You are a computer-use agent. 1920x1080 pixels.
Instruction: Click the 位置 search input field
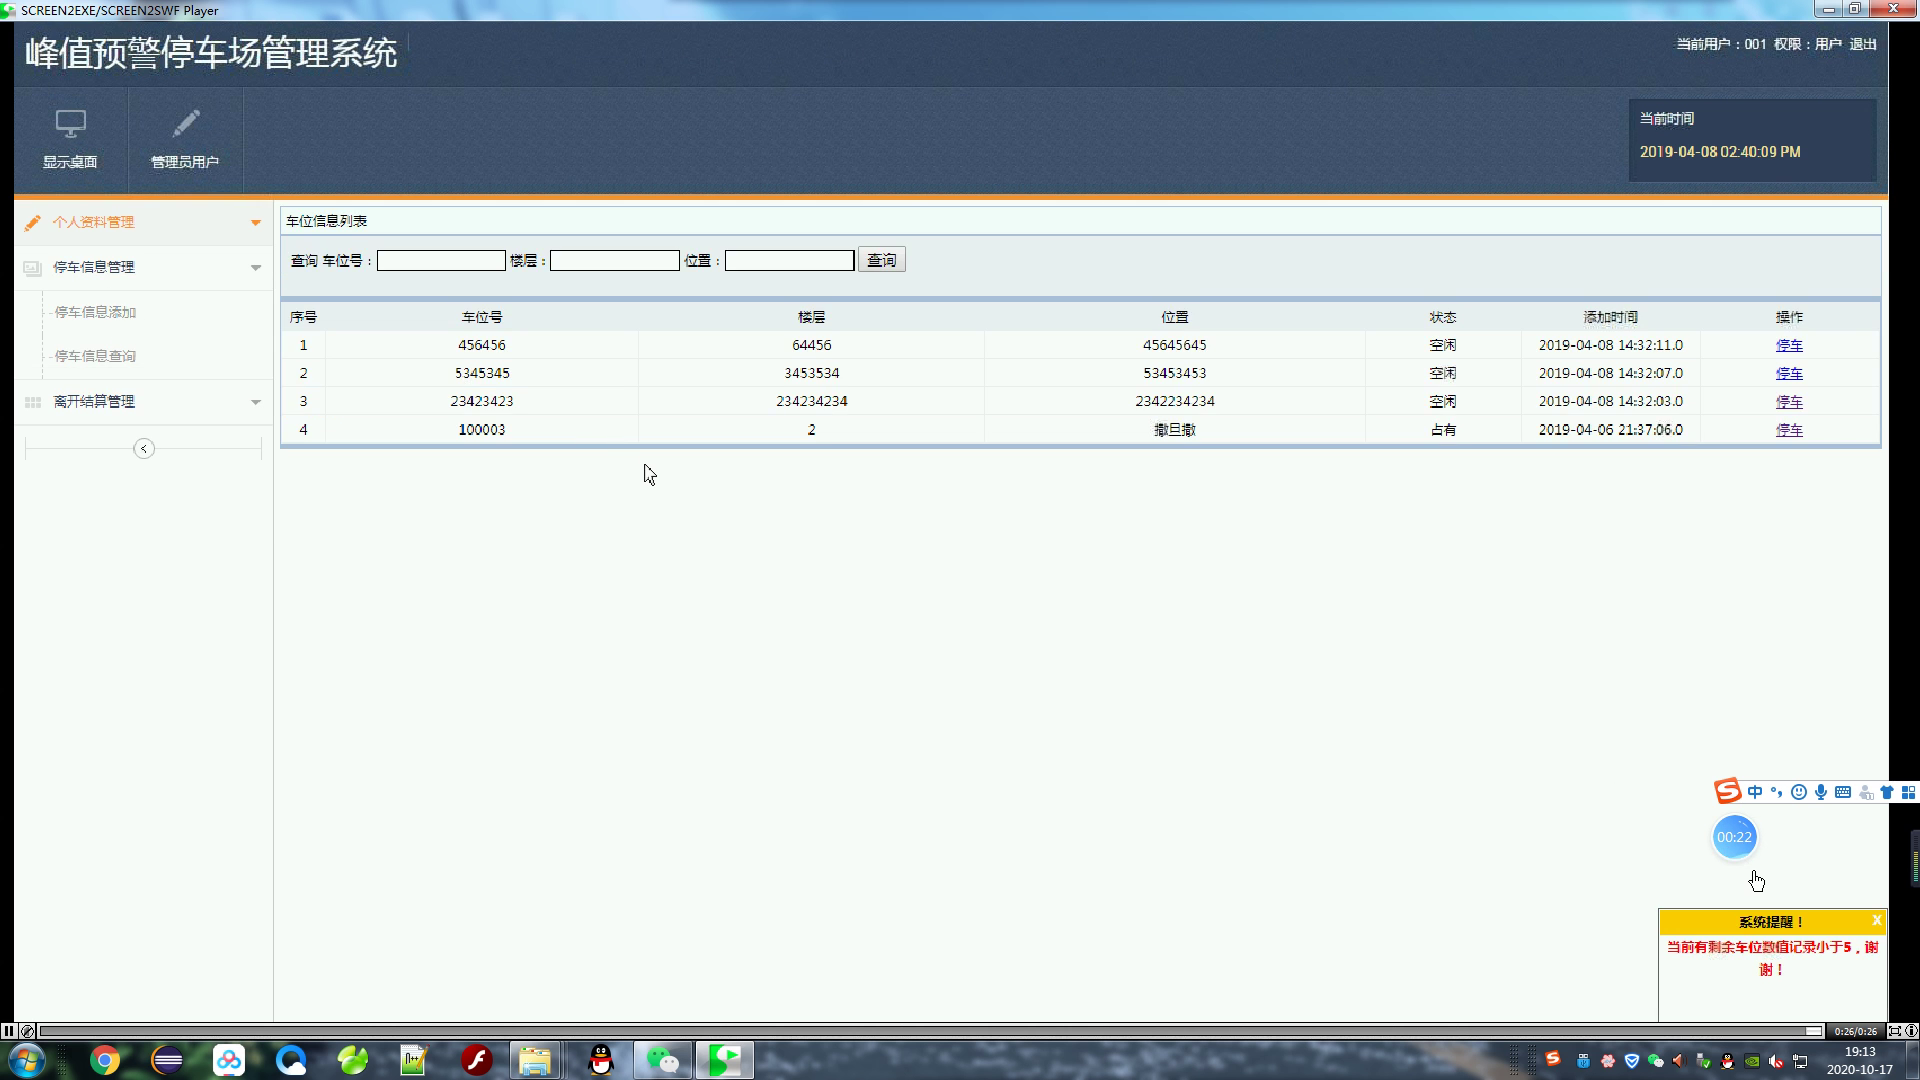click(x=790, y=261)
